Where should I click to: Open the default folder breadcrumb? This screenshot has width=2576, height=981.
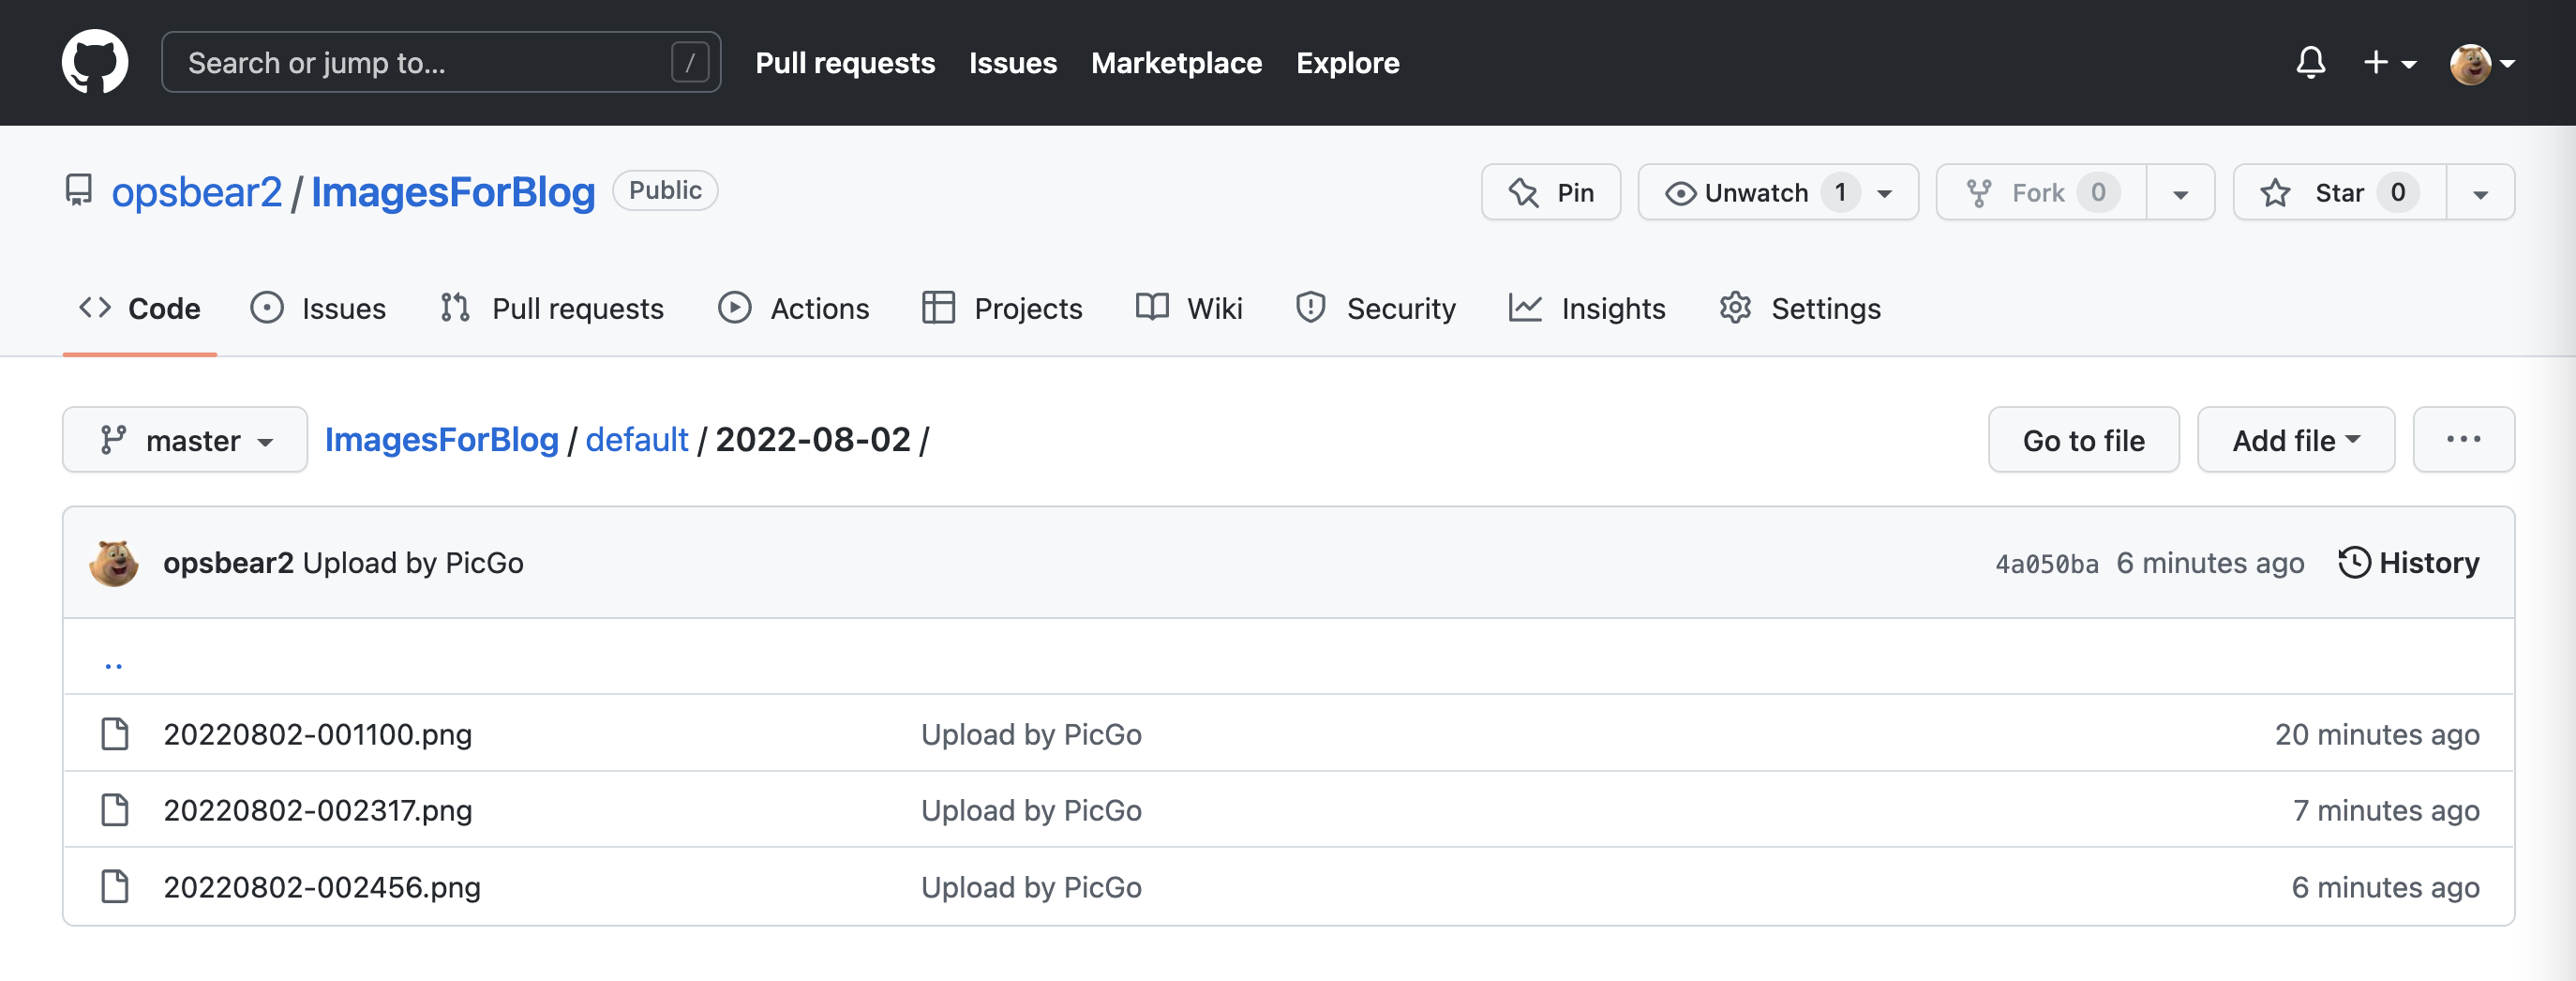click(637, 439)
